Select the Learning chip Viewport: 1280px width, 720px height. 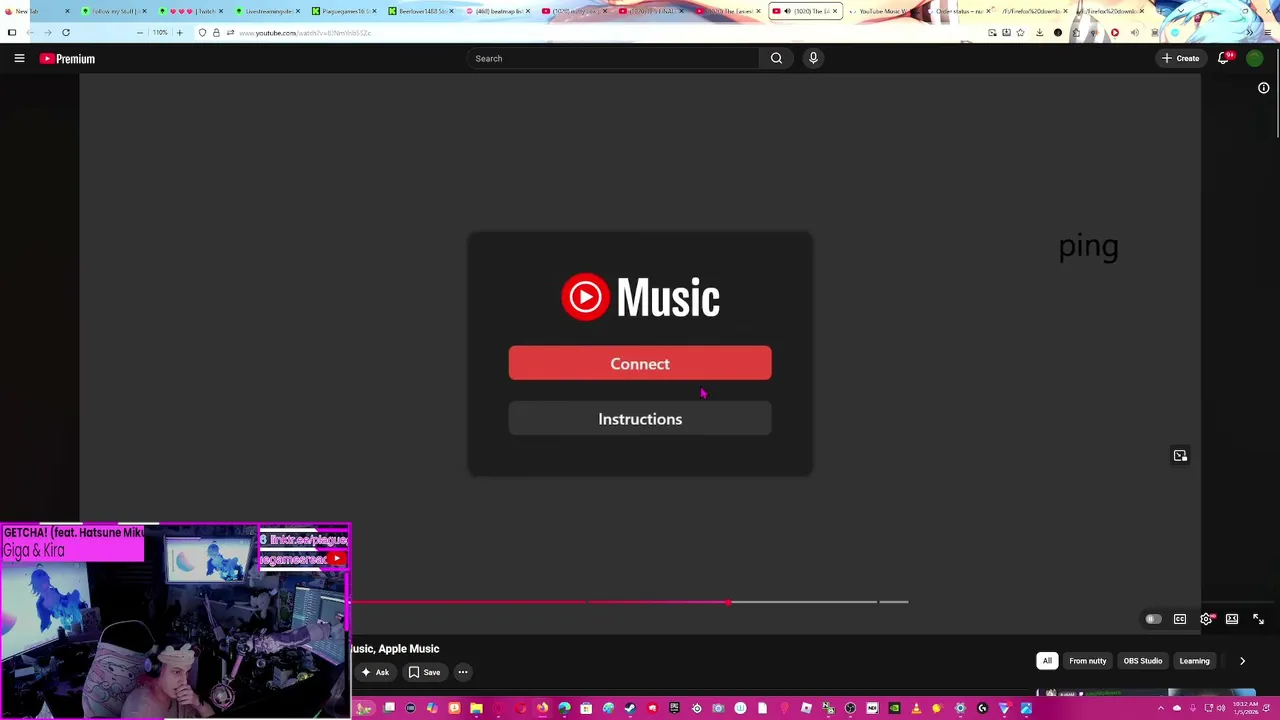tap(1195, 661)
